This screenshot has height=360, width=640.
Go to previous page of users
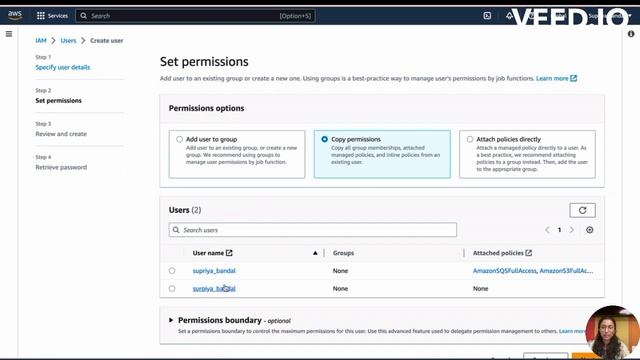click(x=547, y=230)
